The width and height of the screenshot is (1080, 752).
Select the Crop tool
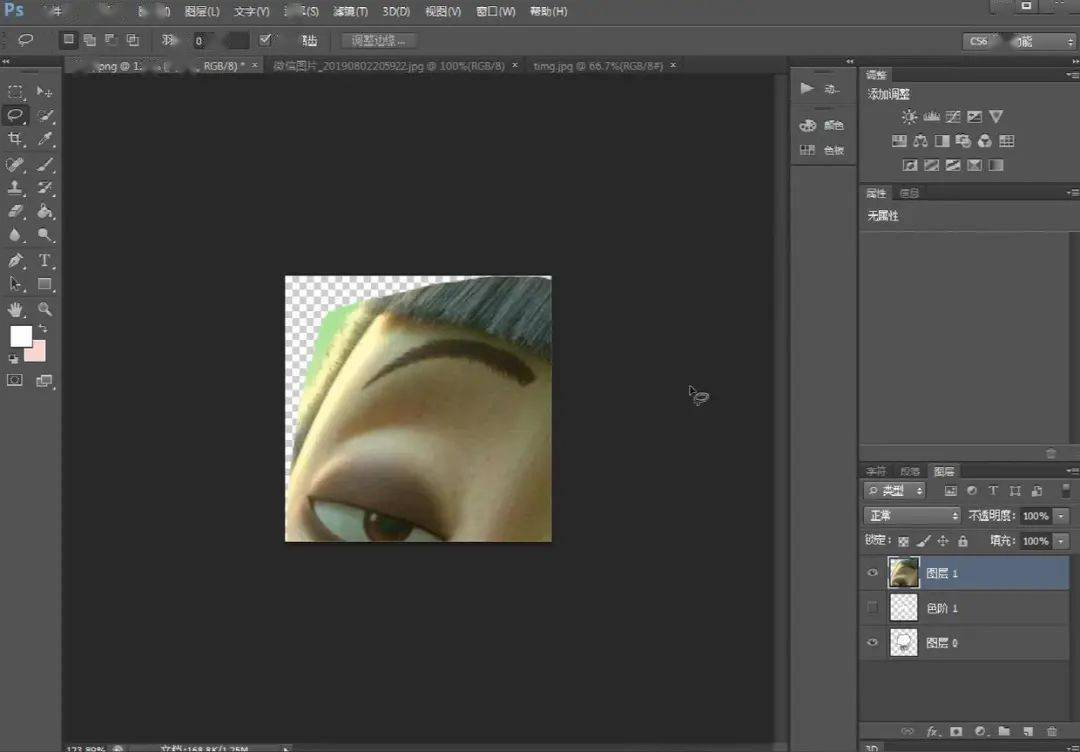tap(15, 139)
